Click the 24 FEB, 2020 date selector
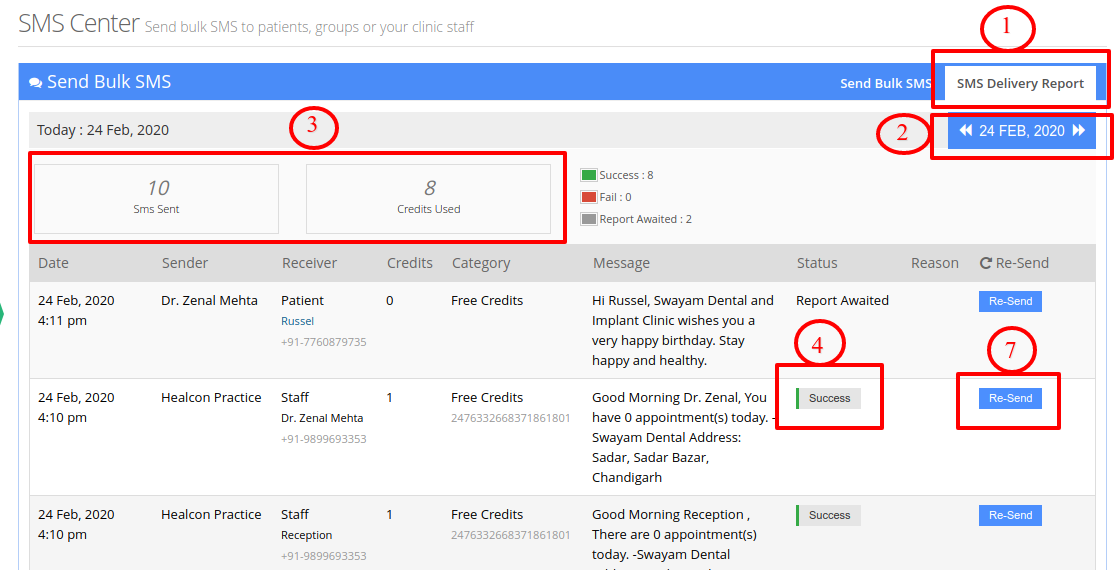Viewport: 1118px width, 570px height. coord(1022,131)
